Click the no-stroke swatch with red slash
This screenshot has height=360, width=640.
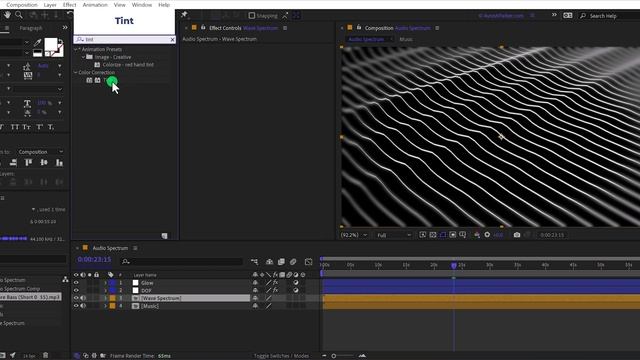58,51
